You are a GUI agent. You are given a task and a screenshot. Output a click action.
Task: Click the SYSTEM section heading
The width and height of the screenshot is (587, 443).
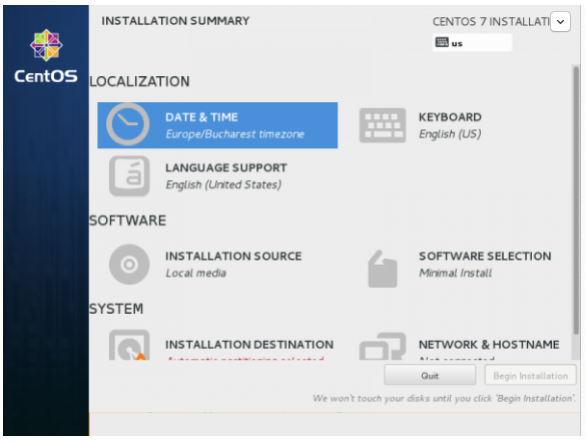pyautogui.click(x=116, y=309)
